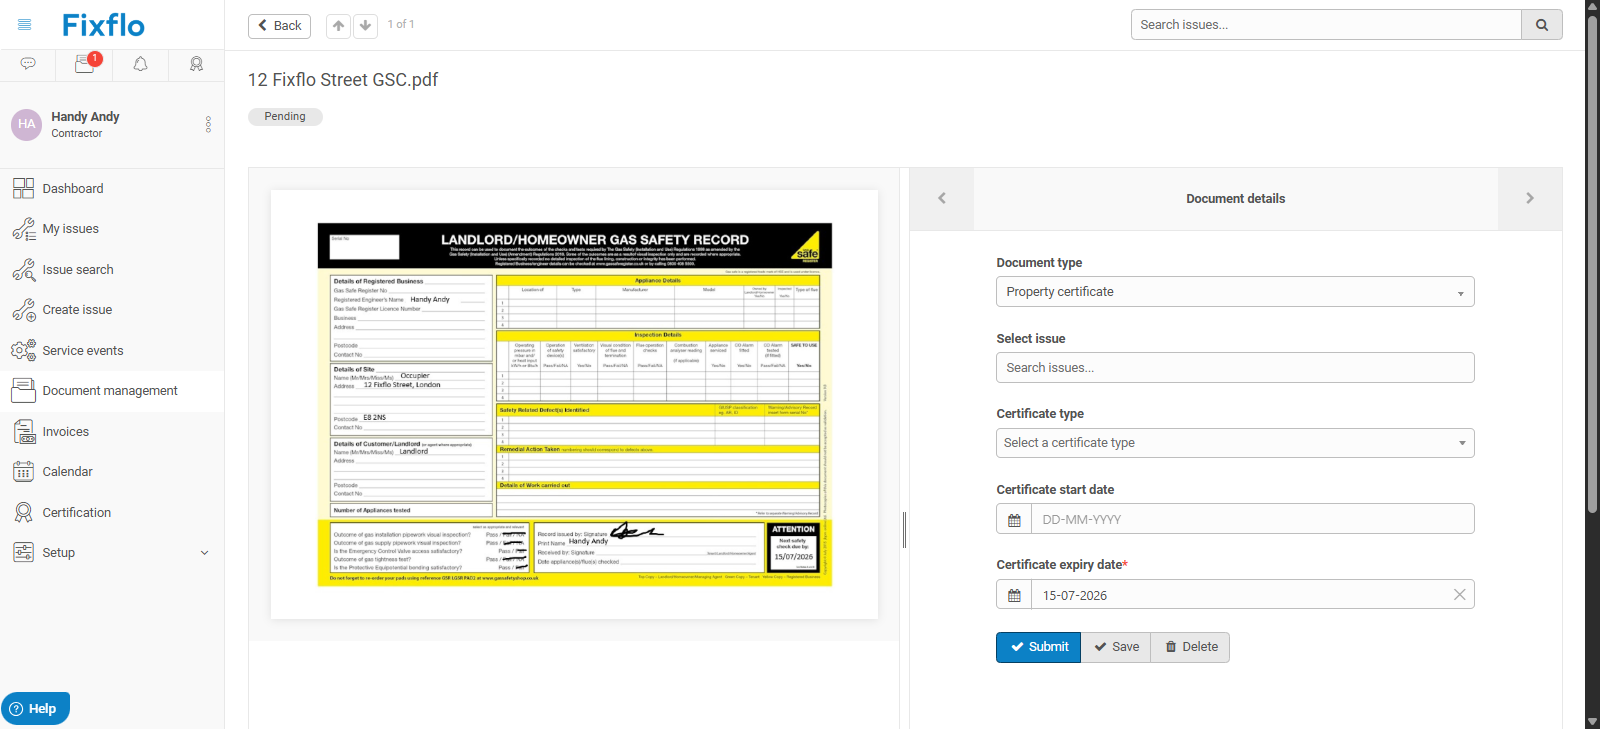Open the hamburger menu icon
The width and height of the screenshot is (1600, 729).
[x=25, y=25]
